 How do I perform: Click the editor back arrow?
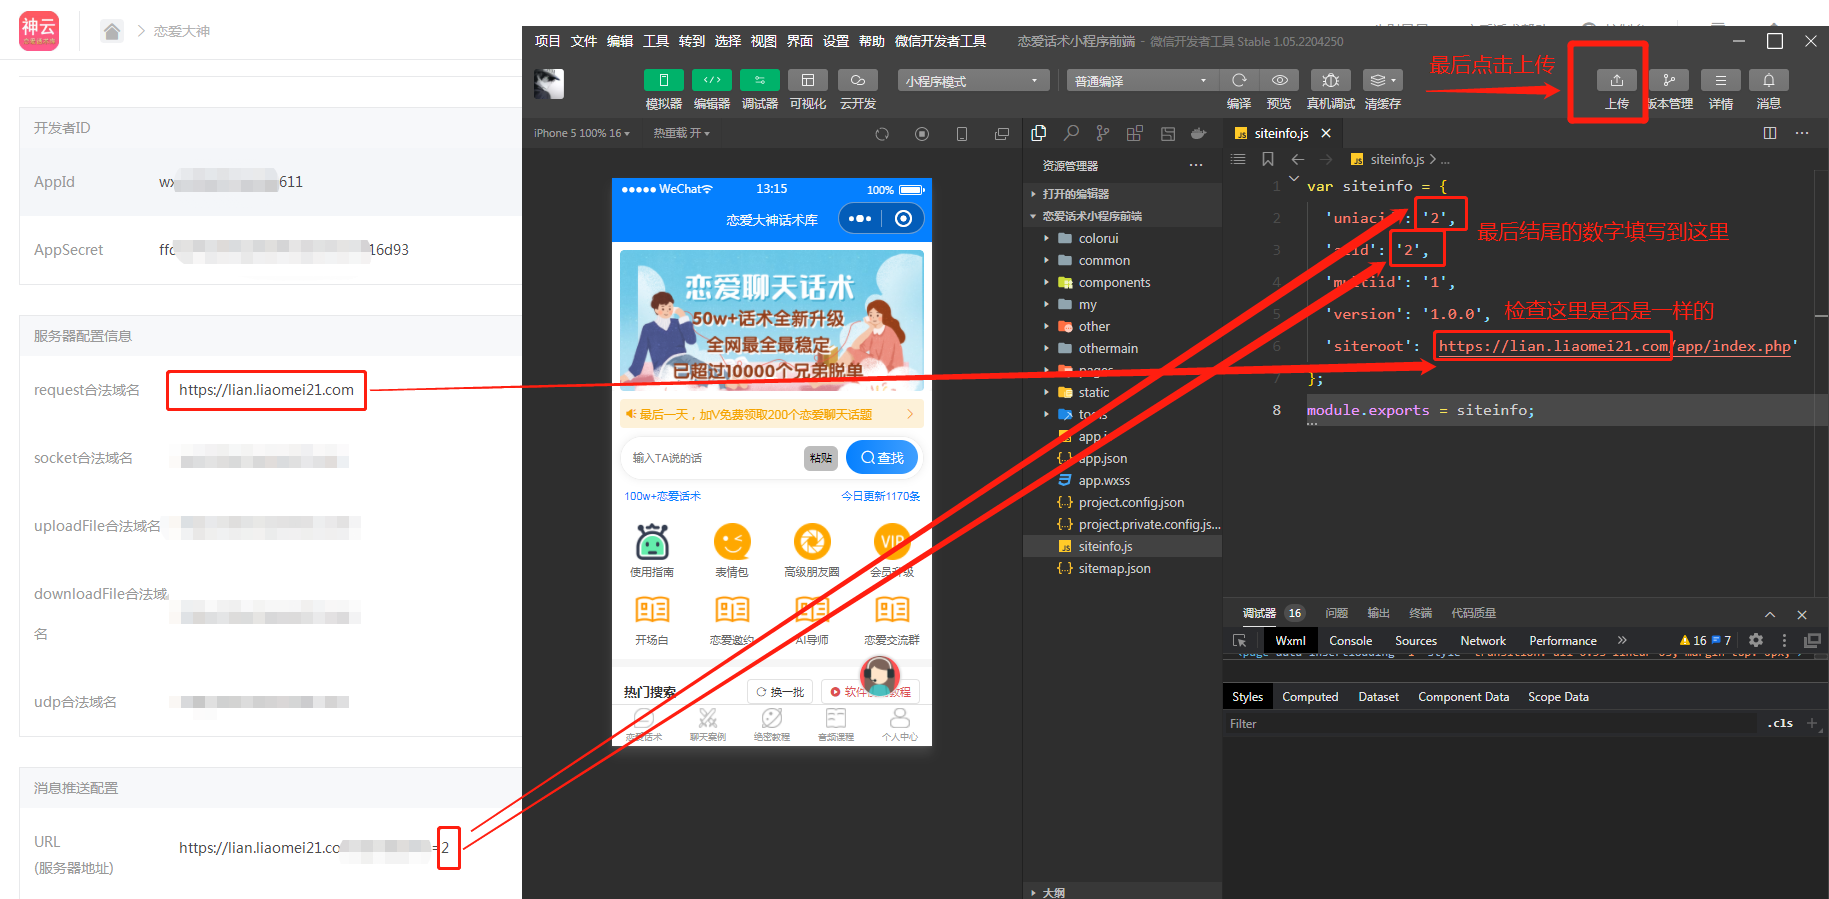click(1298, 159)
